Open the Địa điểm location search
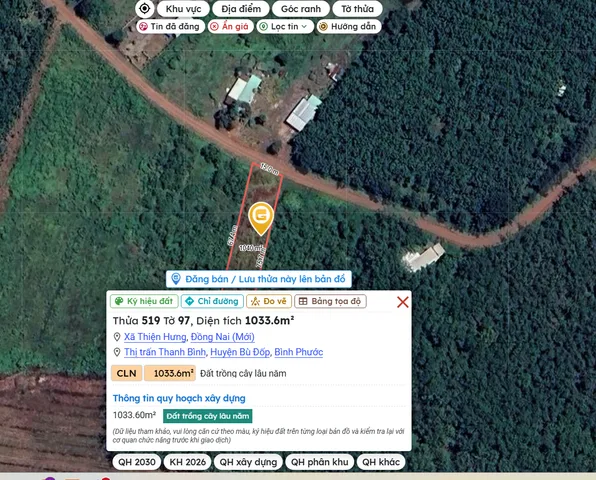The width and height of the screenshot is (596, 480). tap(241, 9)
